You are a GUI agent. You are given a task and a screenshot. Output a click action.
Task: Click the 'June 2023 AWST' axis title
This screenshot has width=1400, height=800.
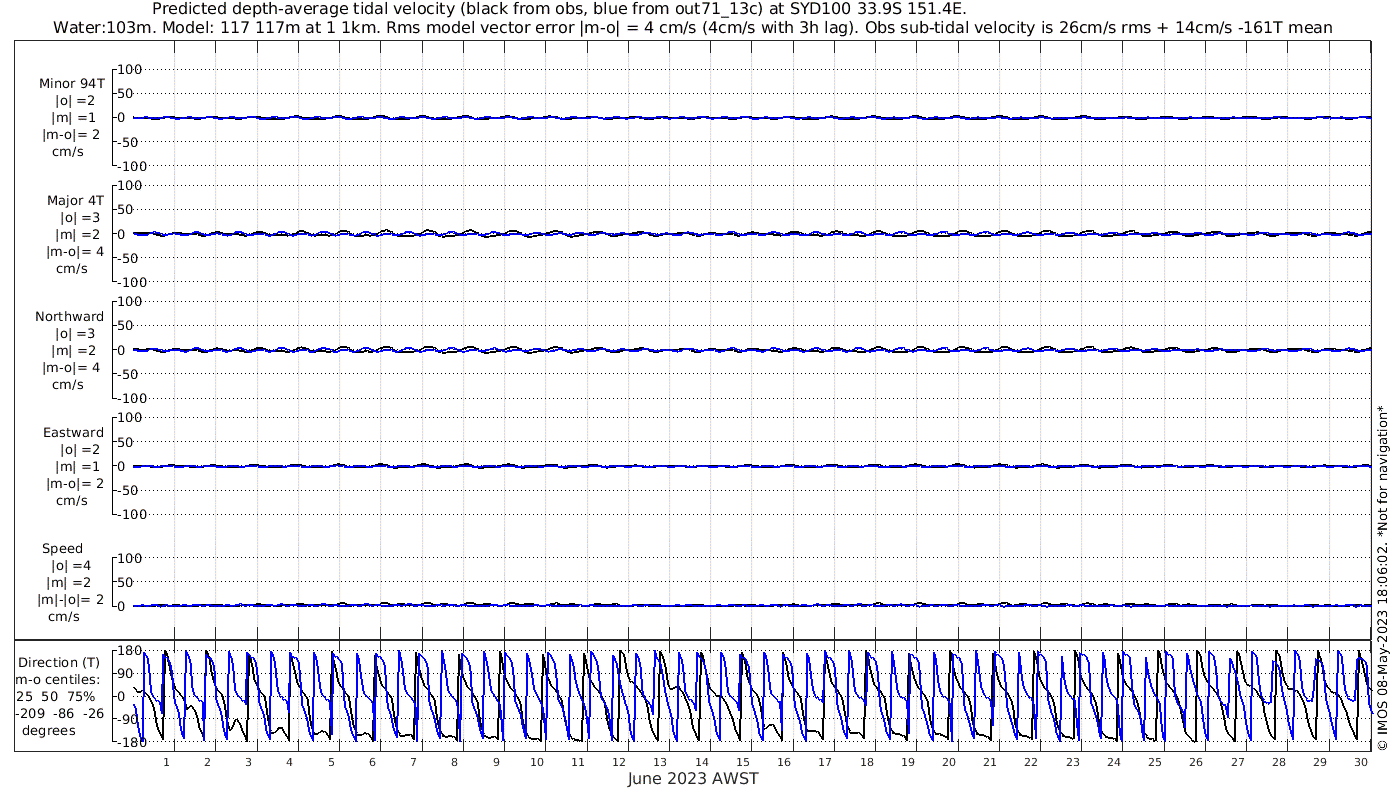[693, 779]
